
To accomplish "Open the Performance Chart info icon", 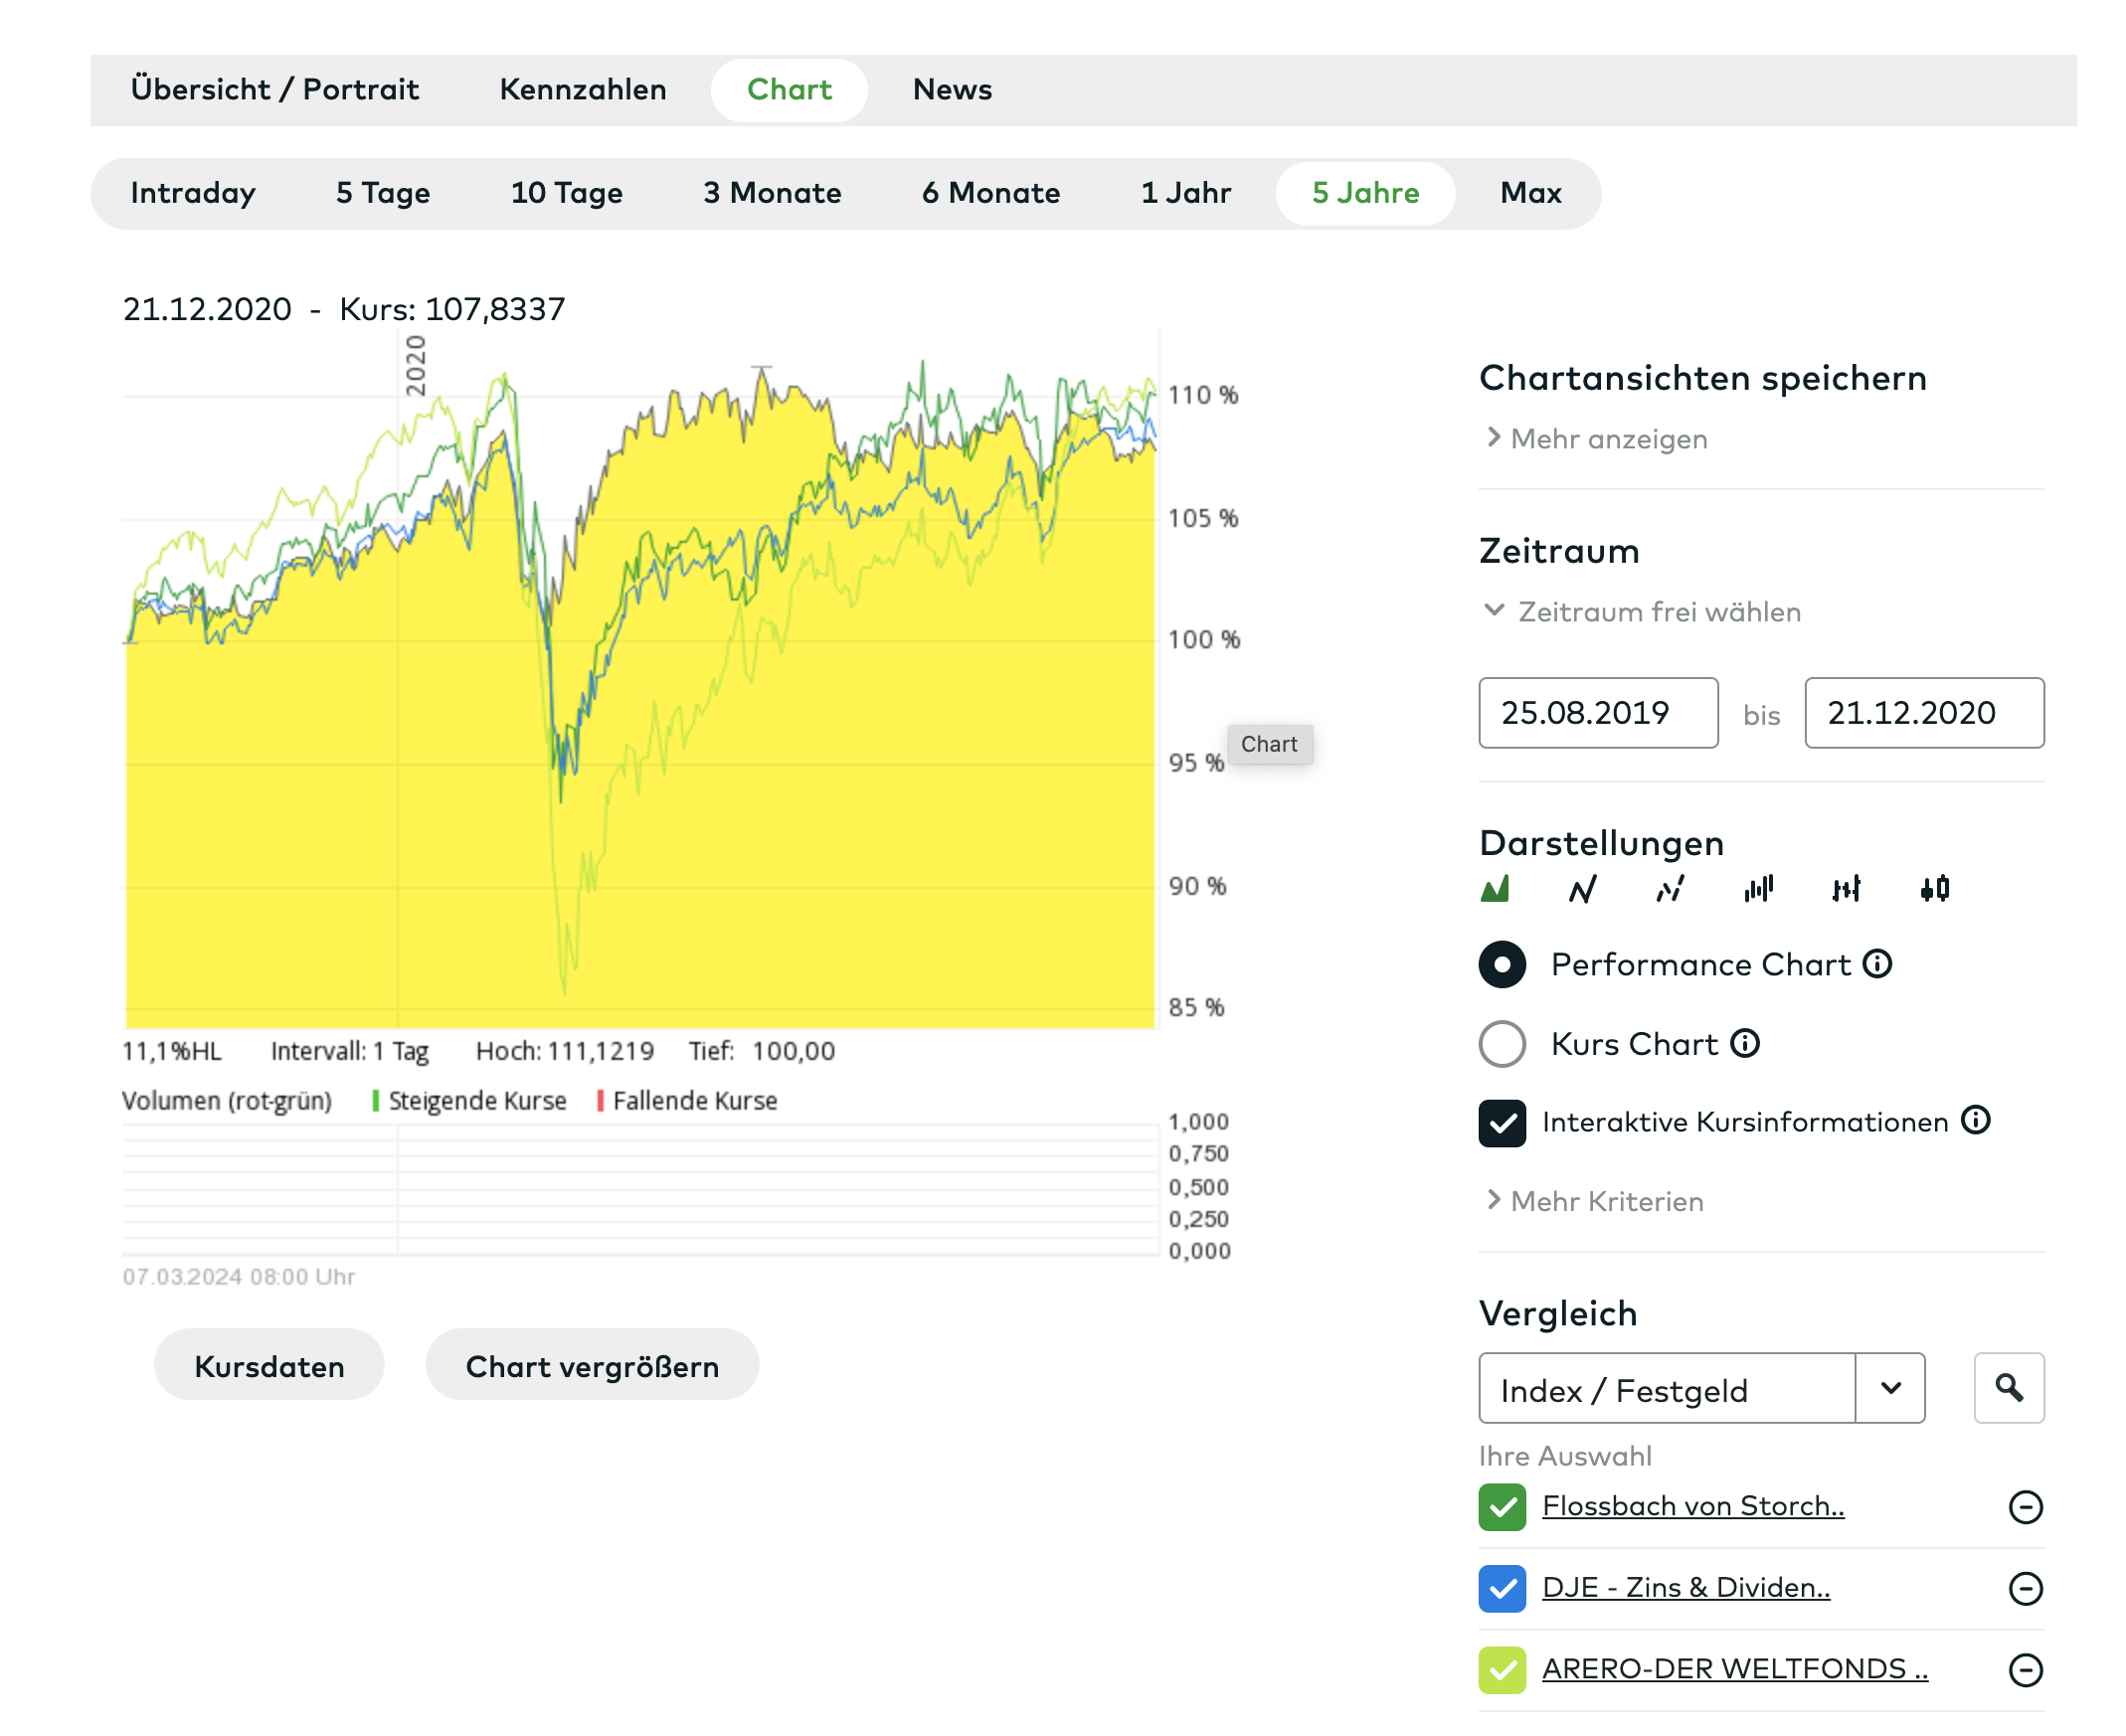I will click(1877, 964).
